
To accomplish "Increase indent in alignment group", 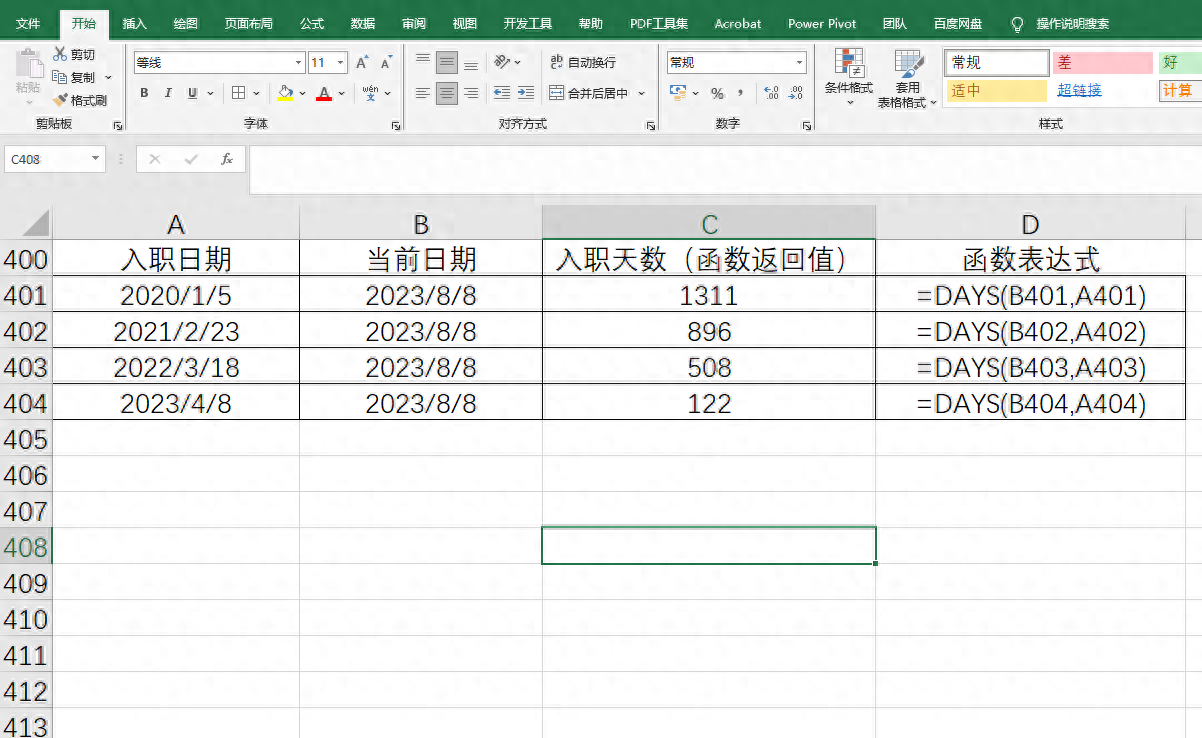I will point(524,93).
